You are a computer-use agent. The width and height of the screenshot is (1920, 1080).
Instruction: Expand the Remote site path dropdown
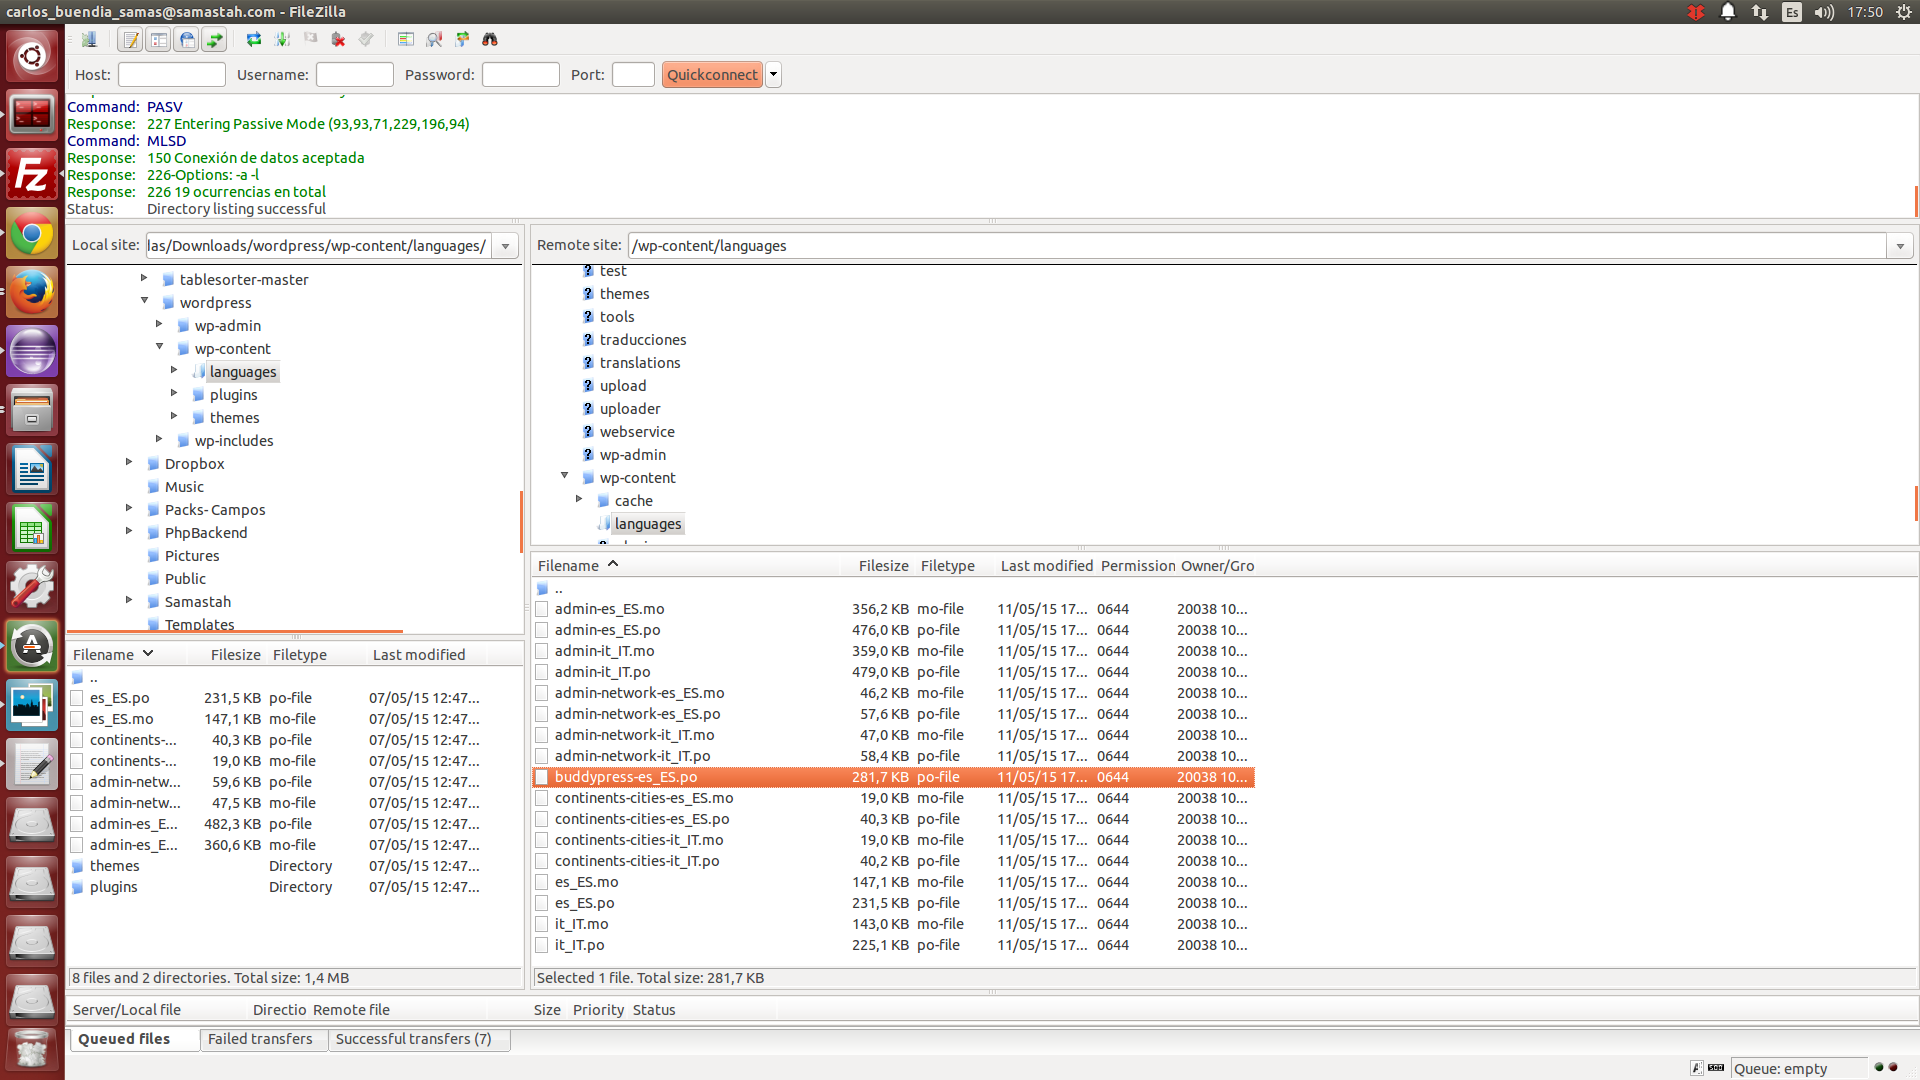click(1900, 246)
